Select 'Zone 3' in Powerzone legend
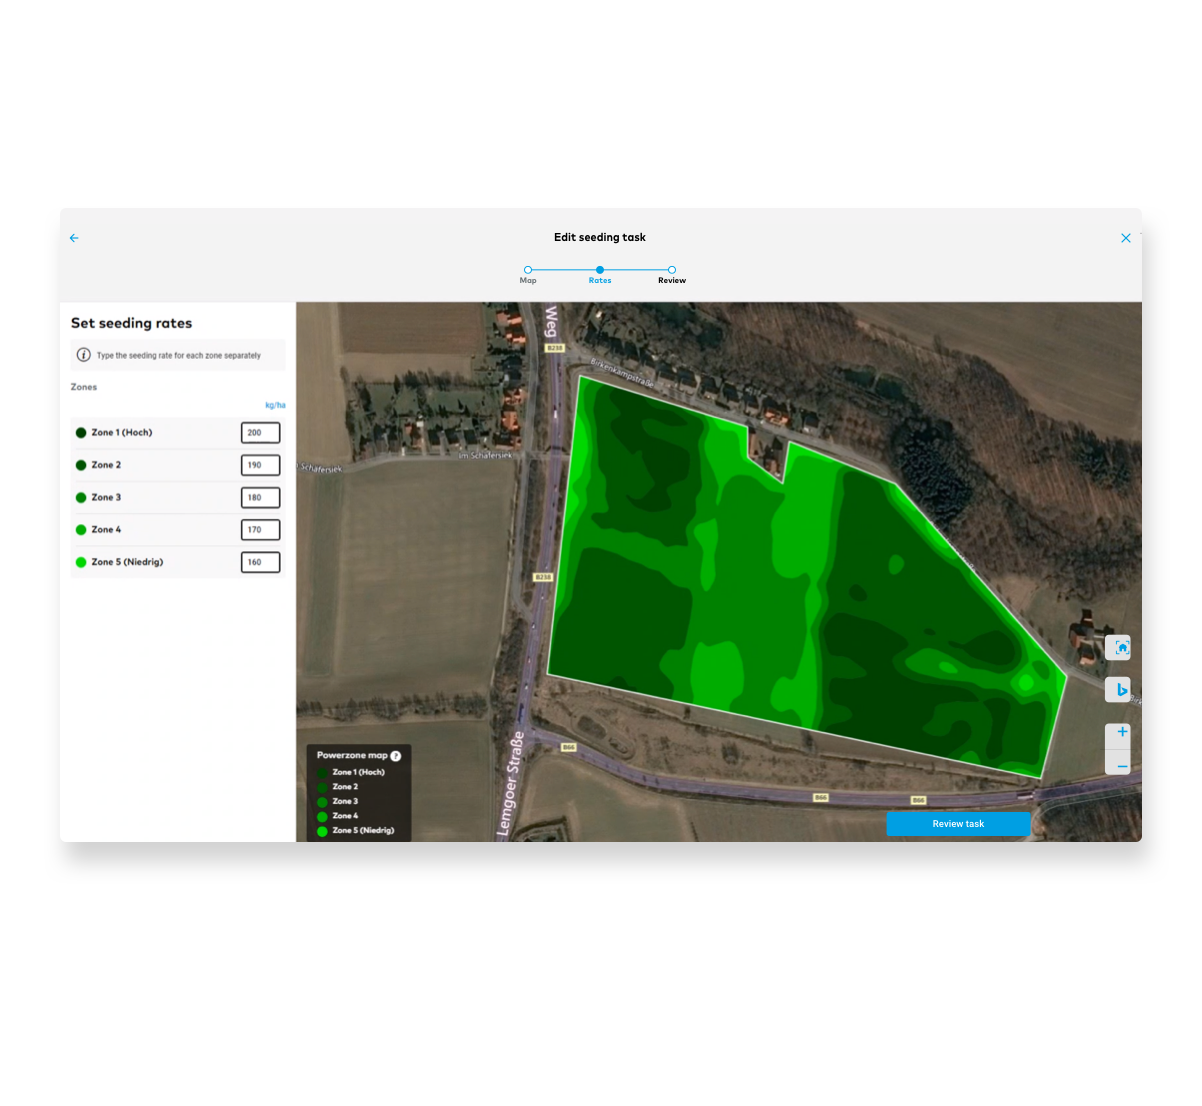The image size is (1202, 1106). 345,801
